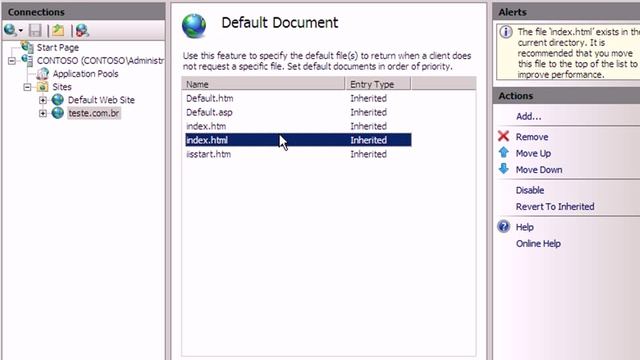Select Start Page in the Connections tree
Viewport: 640px width, 360px height.
(x=58, y=47)
